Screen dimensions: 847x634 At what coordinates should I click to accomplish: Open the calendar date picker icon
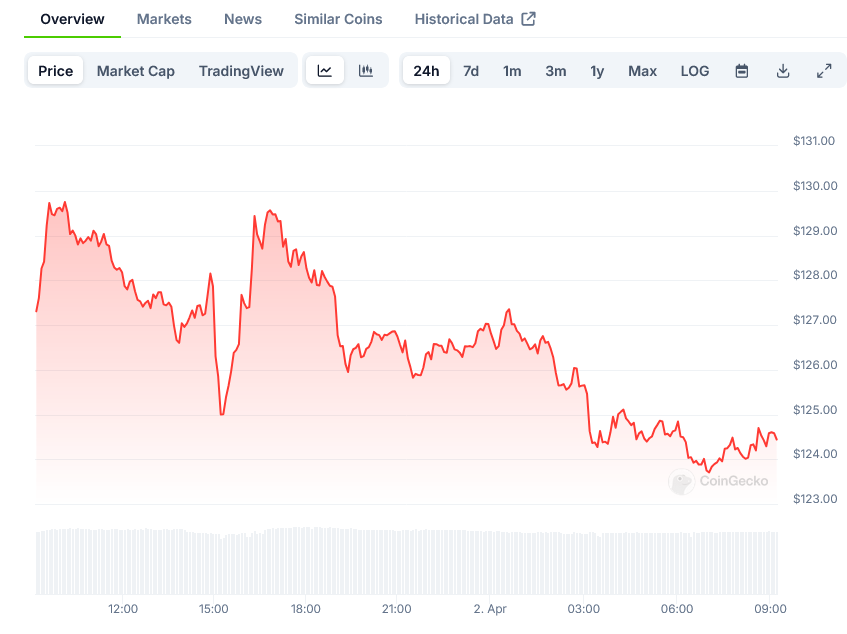(x=741, y=70)
